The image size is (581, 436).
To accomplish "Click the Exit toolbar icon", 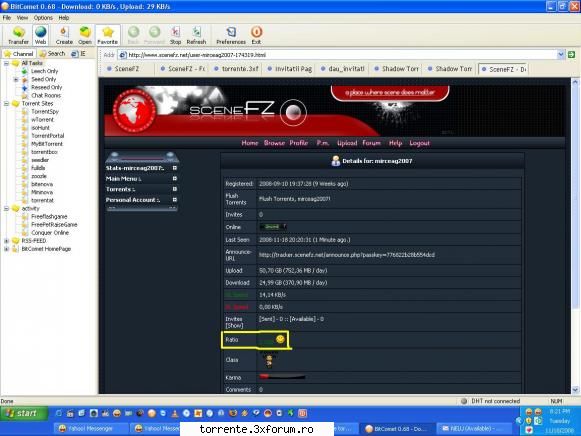I will click(256, 35).
